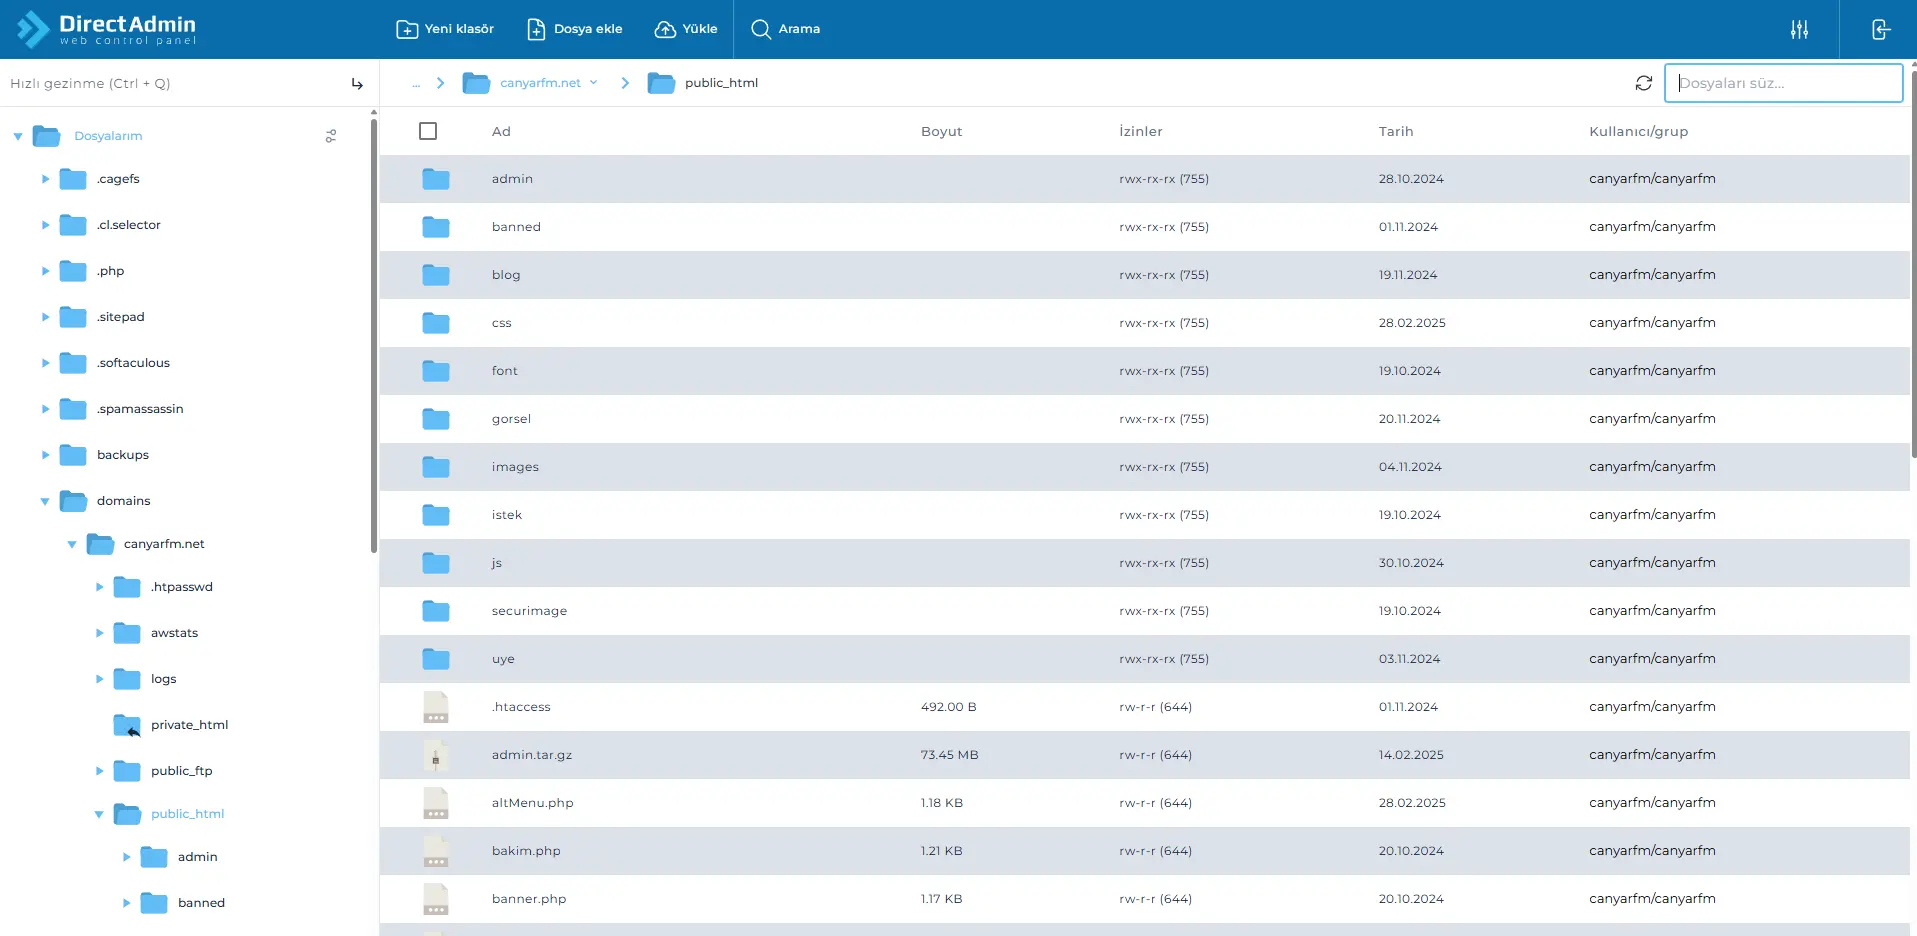Viewport: 1917px width, 936px height.
Task: Click the DirectAdmin logo
Action: point(108,29)
